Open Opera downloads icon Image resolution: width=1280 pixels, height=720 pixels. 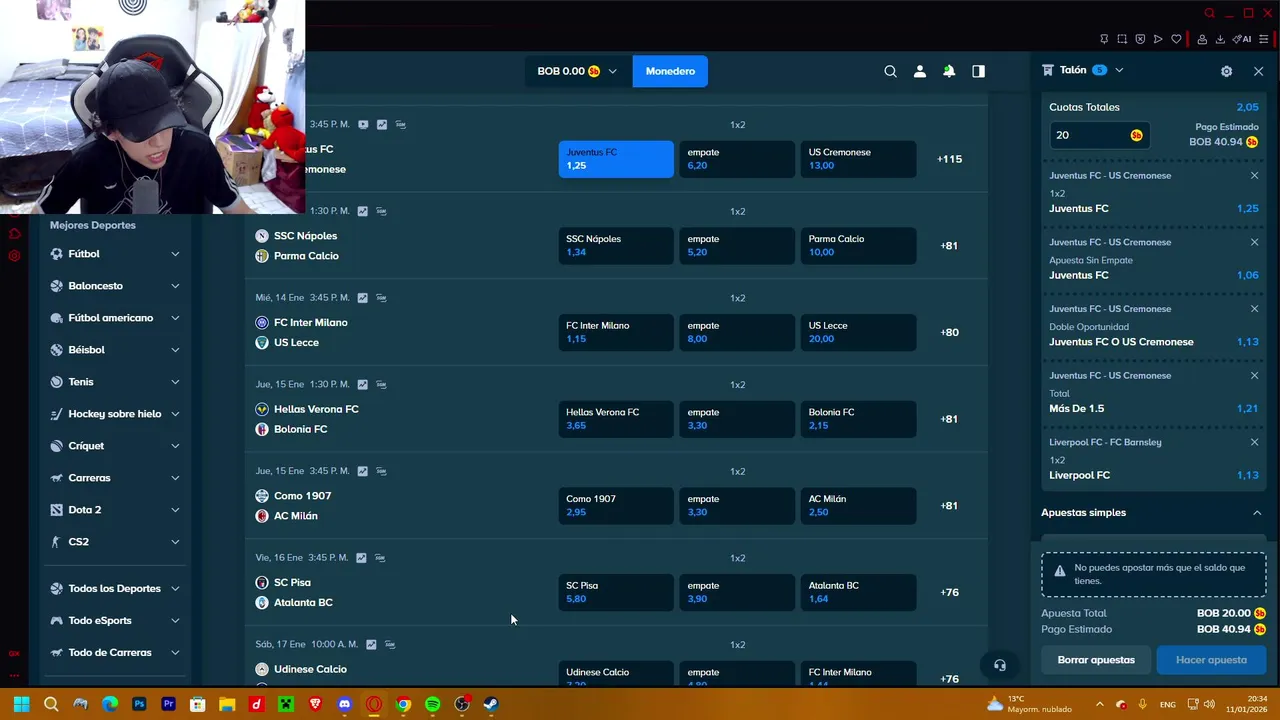point(1220,39)
